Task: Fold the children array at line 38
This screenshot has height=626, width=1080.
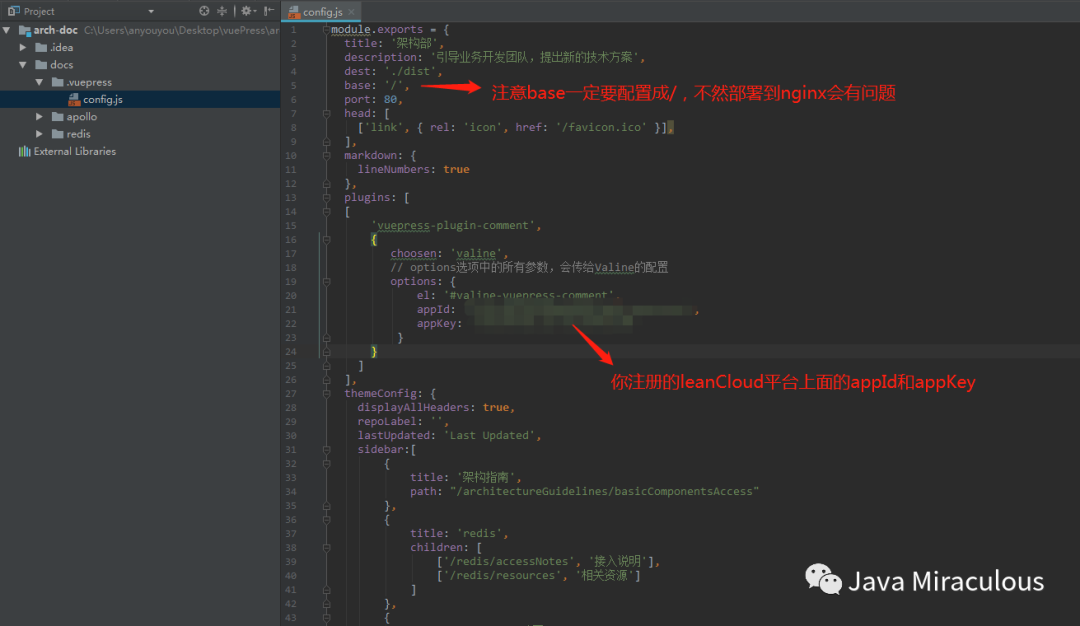Action: (x=326, y=547)
